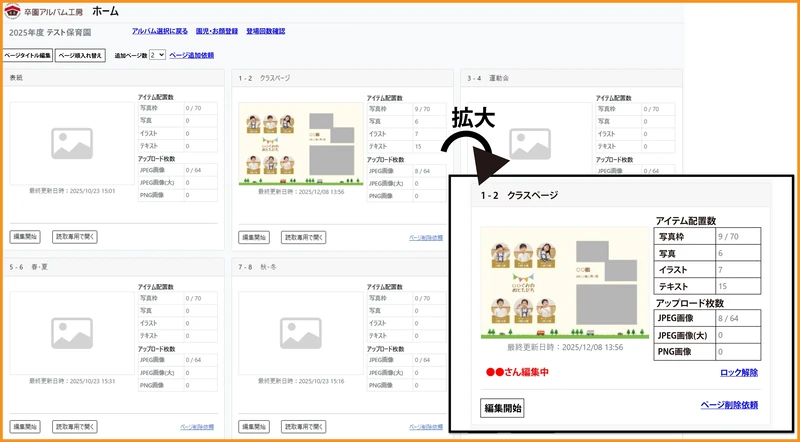Click ロック解除 in the enlarged panel
The image size is (800, 442).
pyautogui.click(x=739, y=373)
